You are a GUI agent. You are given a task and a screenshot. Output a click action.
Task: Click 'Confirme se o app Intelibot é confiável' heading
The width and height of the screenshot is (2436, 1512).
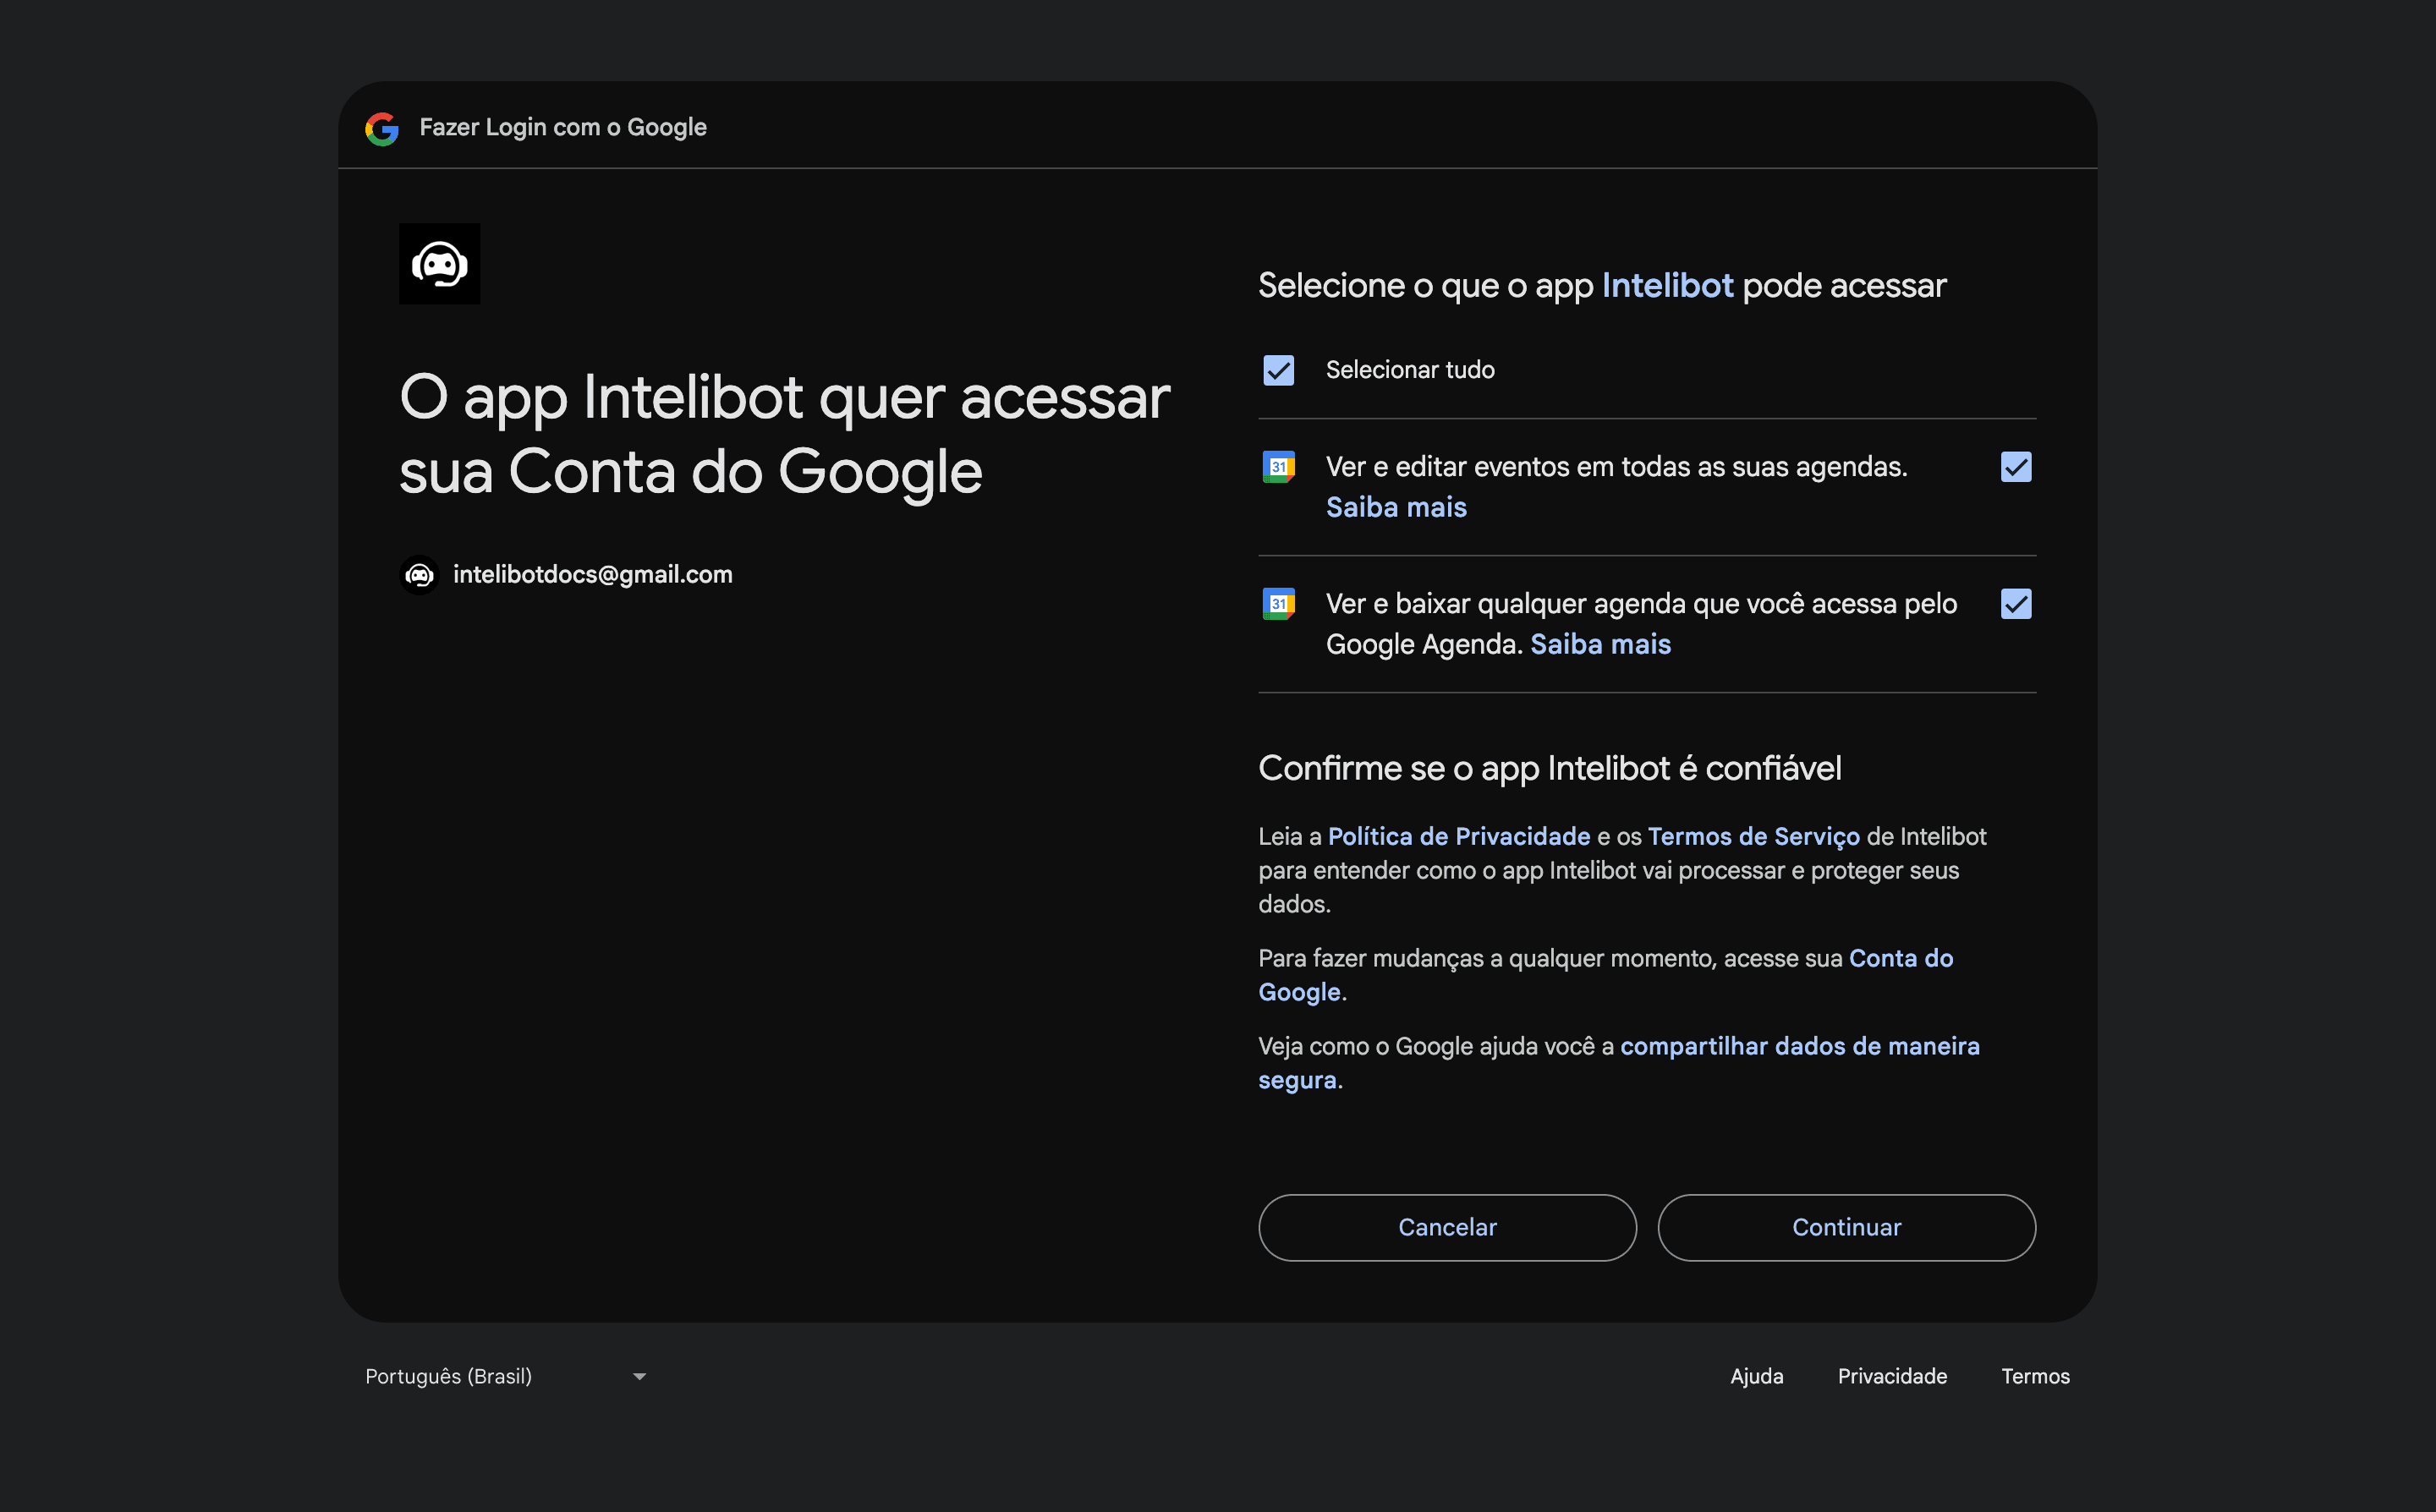(x=1550, y=769)
